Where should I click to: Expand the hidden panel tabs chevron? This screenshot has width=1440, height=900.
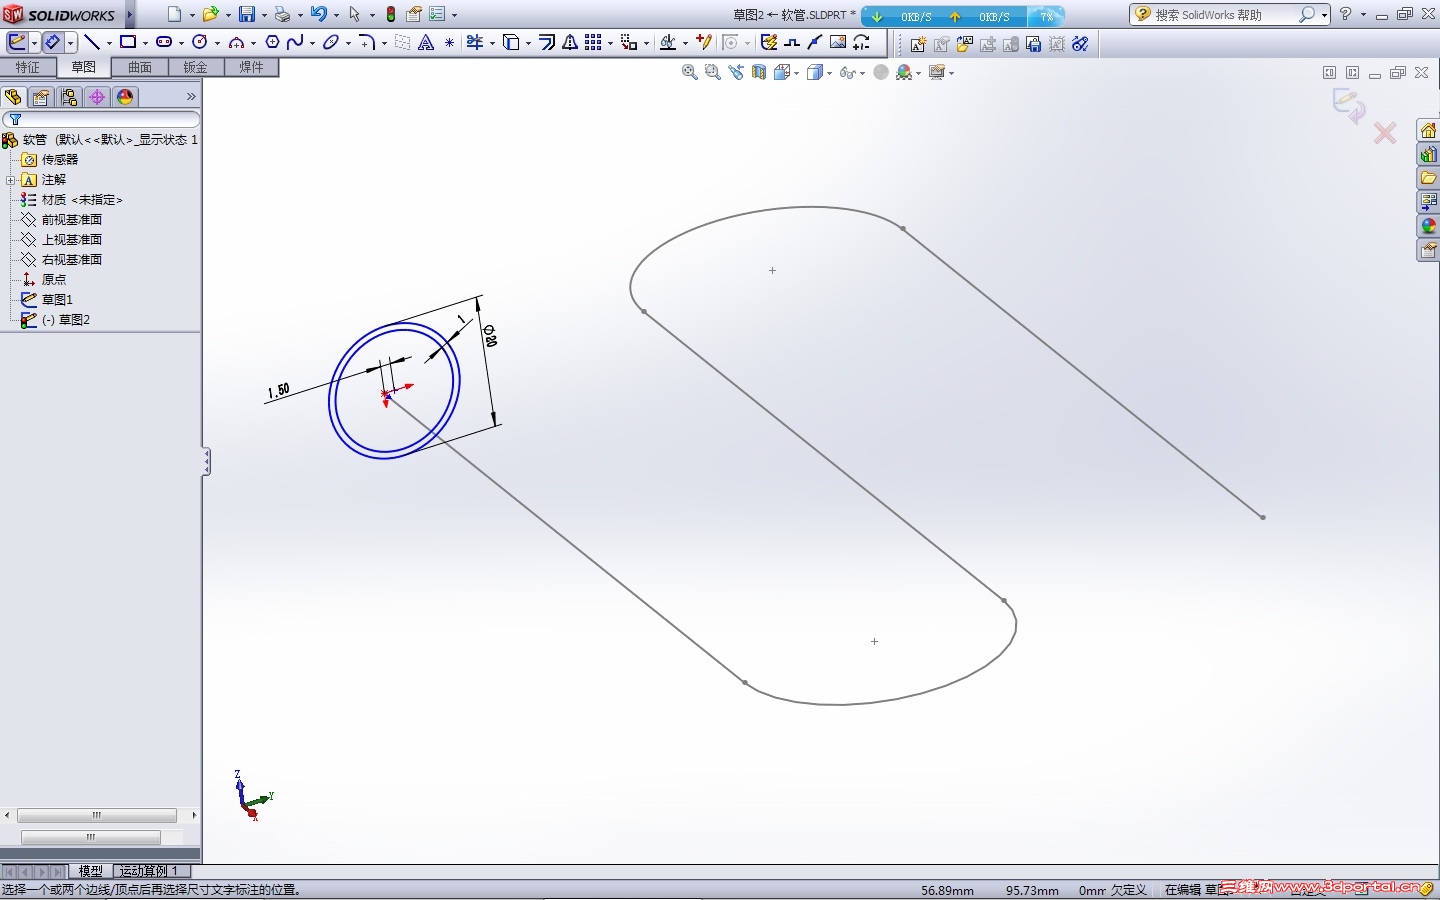click(191, 97)
